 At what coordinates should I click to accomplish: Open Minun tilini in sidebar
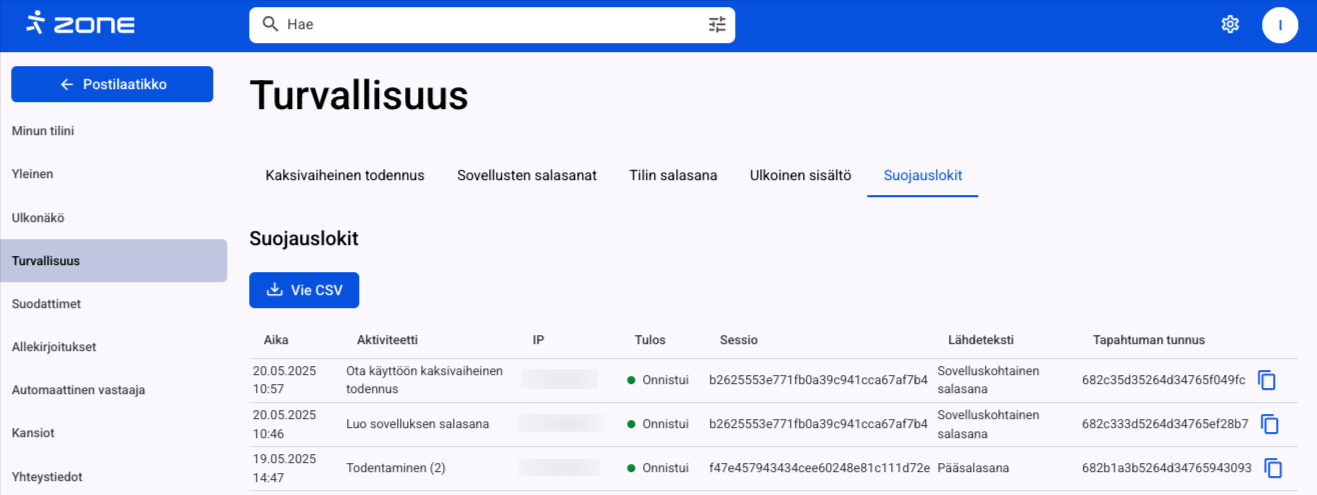[43, 131]
